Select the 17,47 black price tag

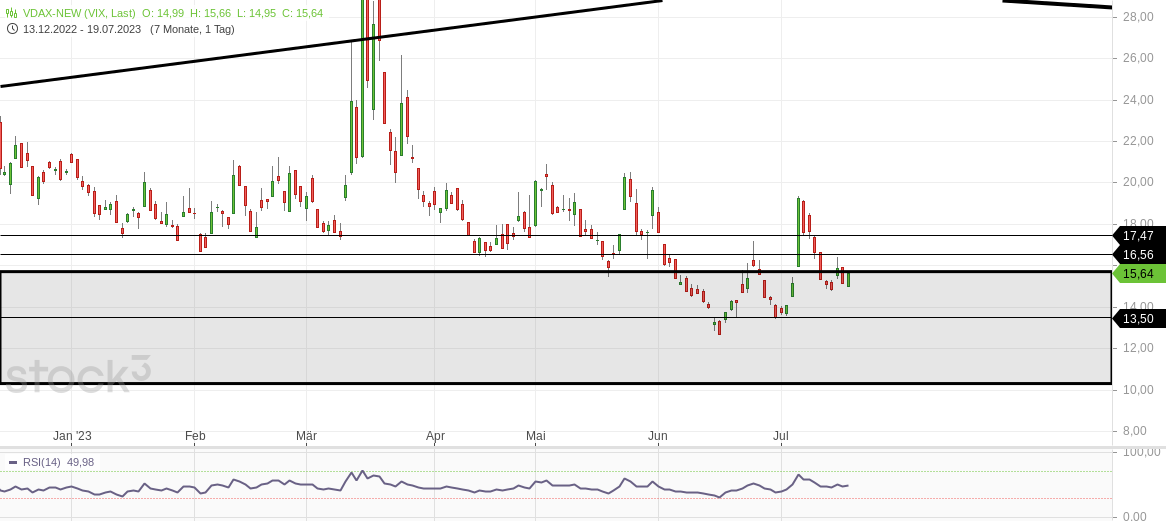[1138, 236]
